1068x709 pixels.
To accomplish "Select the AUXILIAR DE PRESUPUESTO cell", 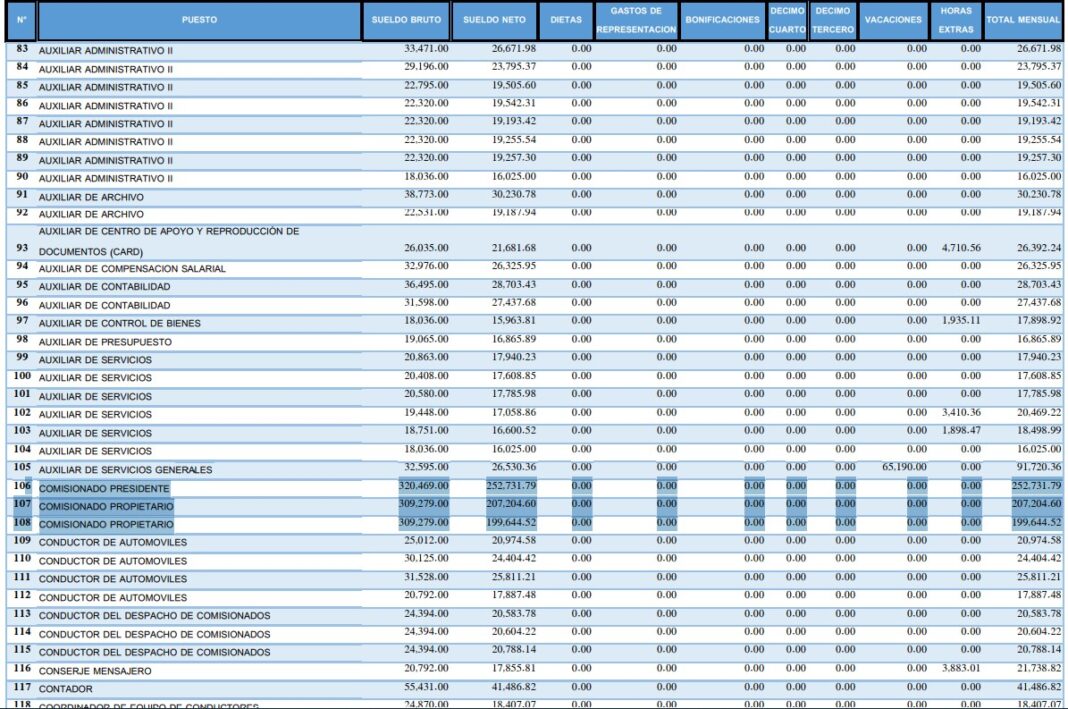I will (x=105, y=342).
